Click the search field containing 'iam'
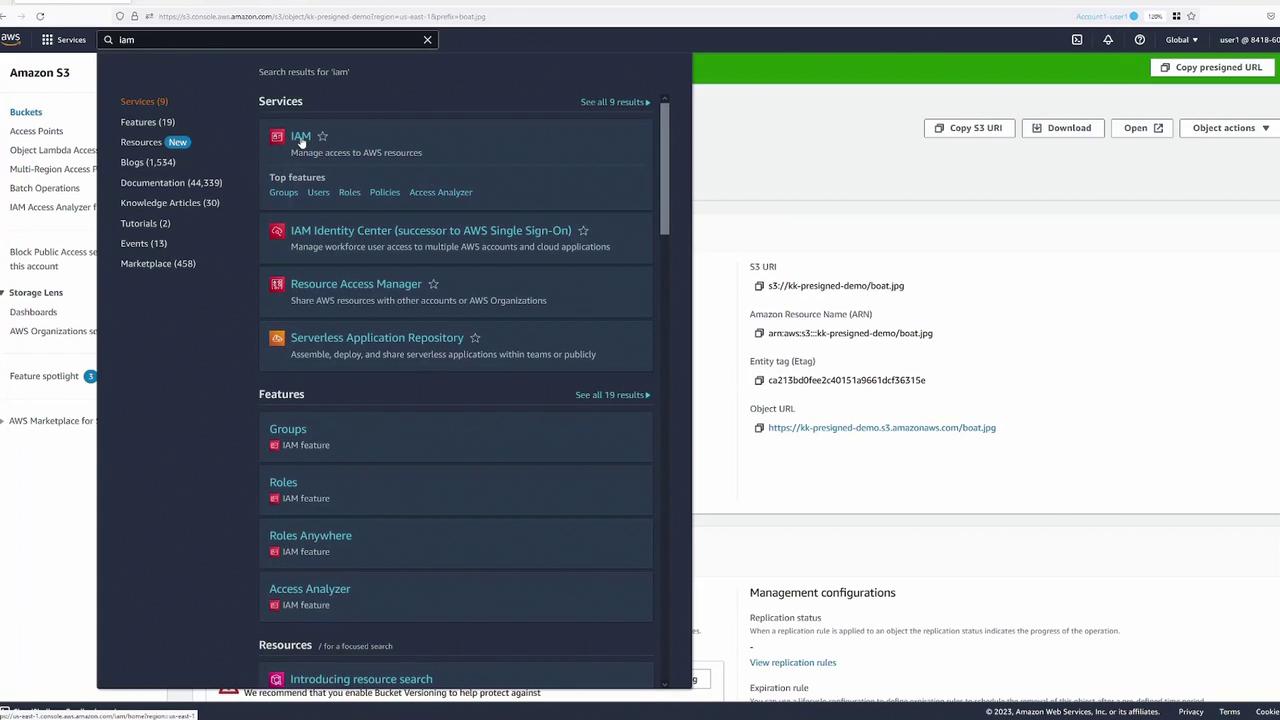1280x720 pixels. (267, 40)
